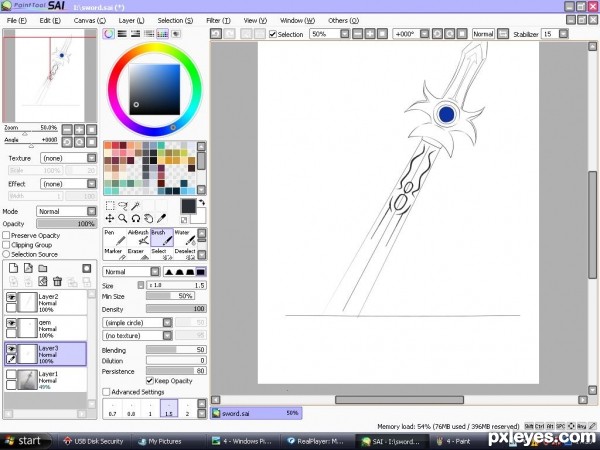
Task: Select the rotate view tool
Action: pos(135,218)
